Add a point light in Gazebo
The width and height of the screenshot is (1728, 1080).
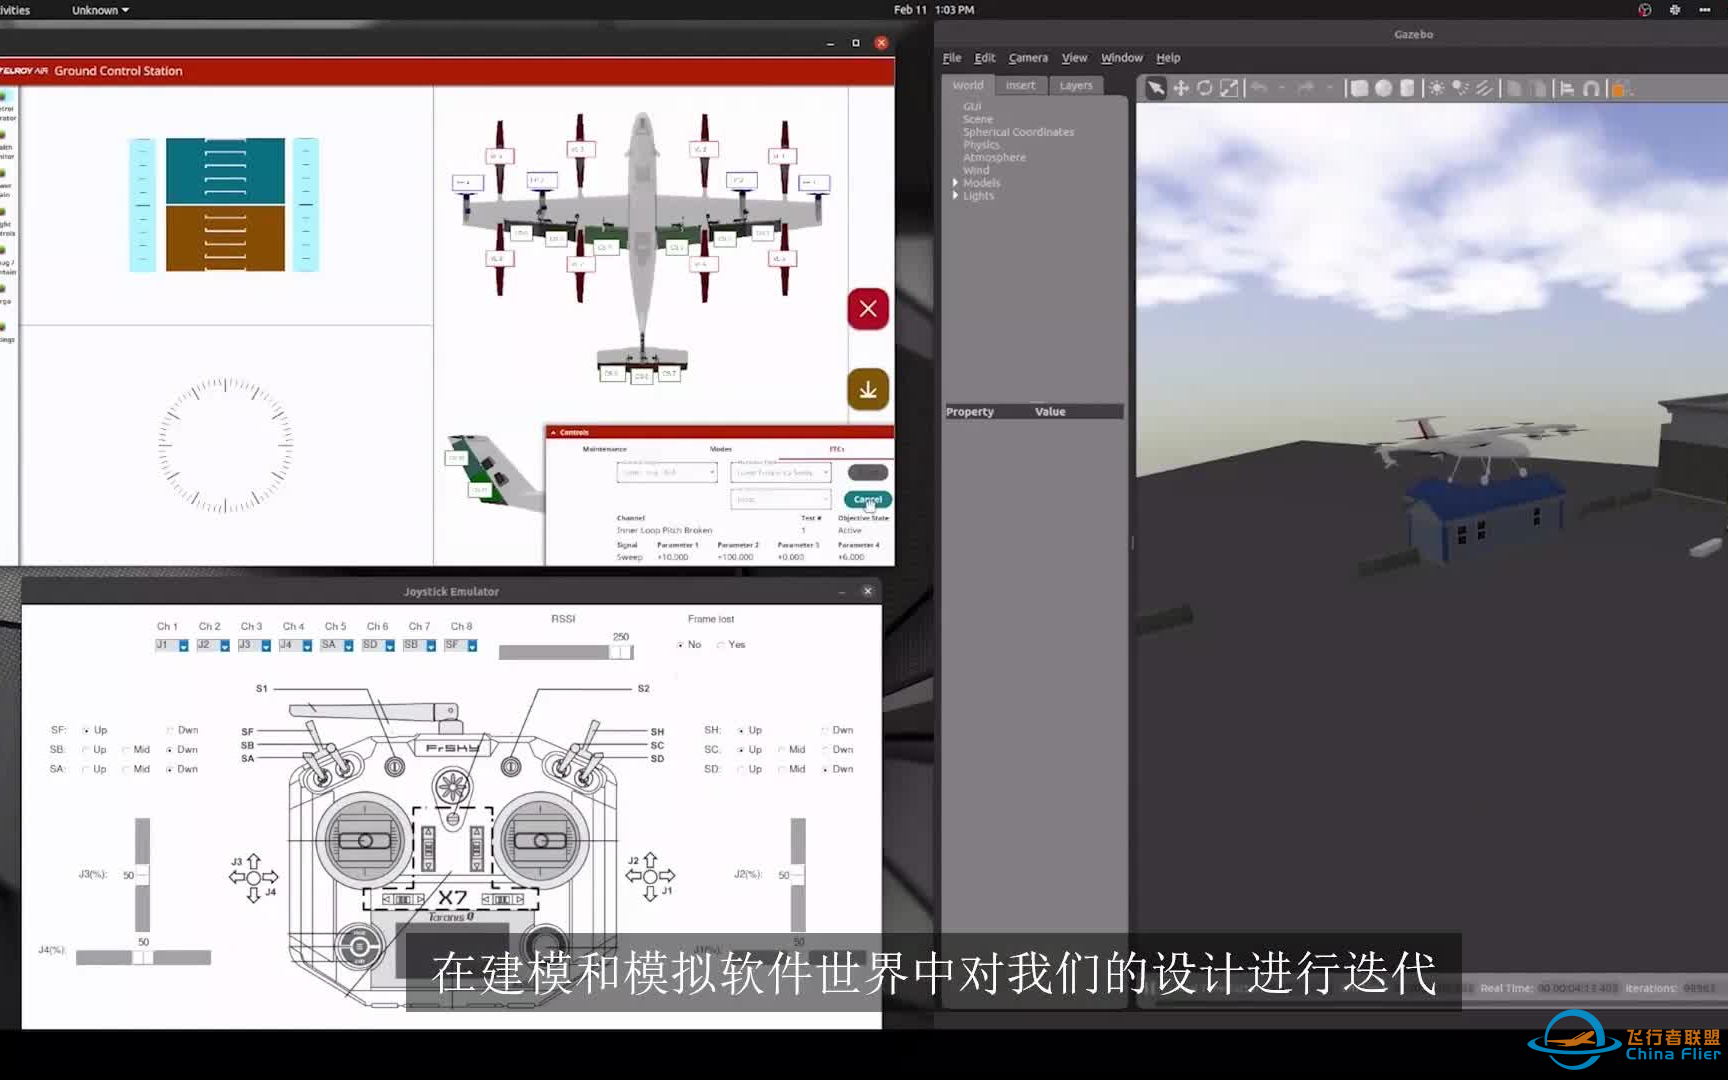click(1436, 88)
